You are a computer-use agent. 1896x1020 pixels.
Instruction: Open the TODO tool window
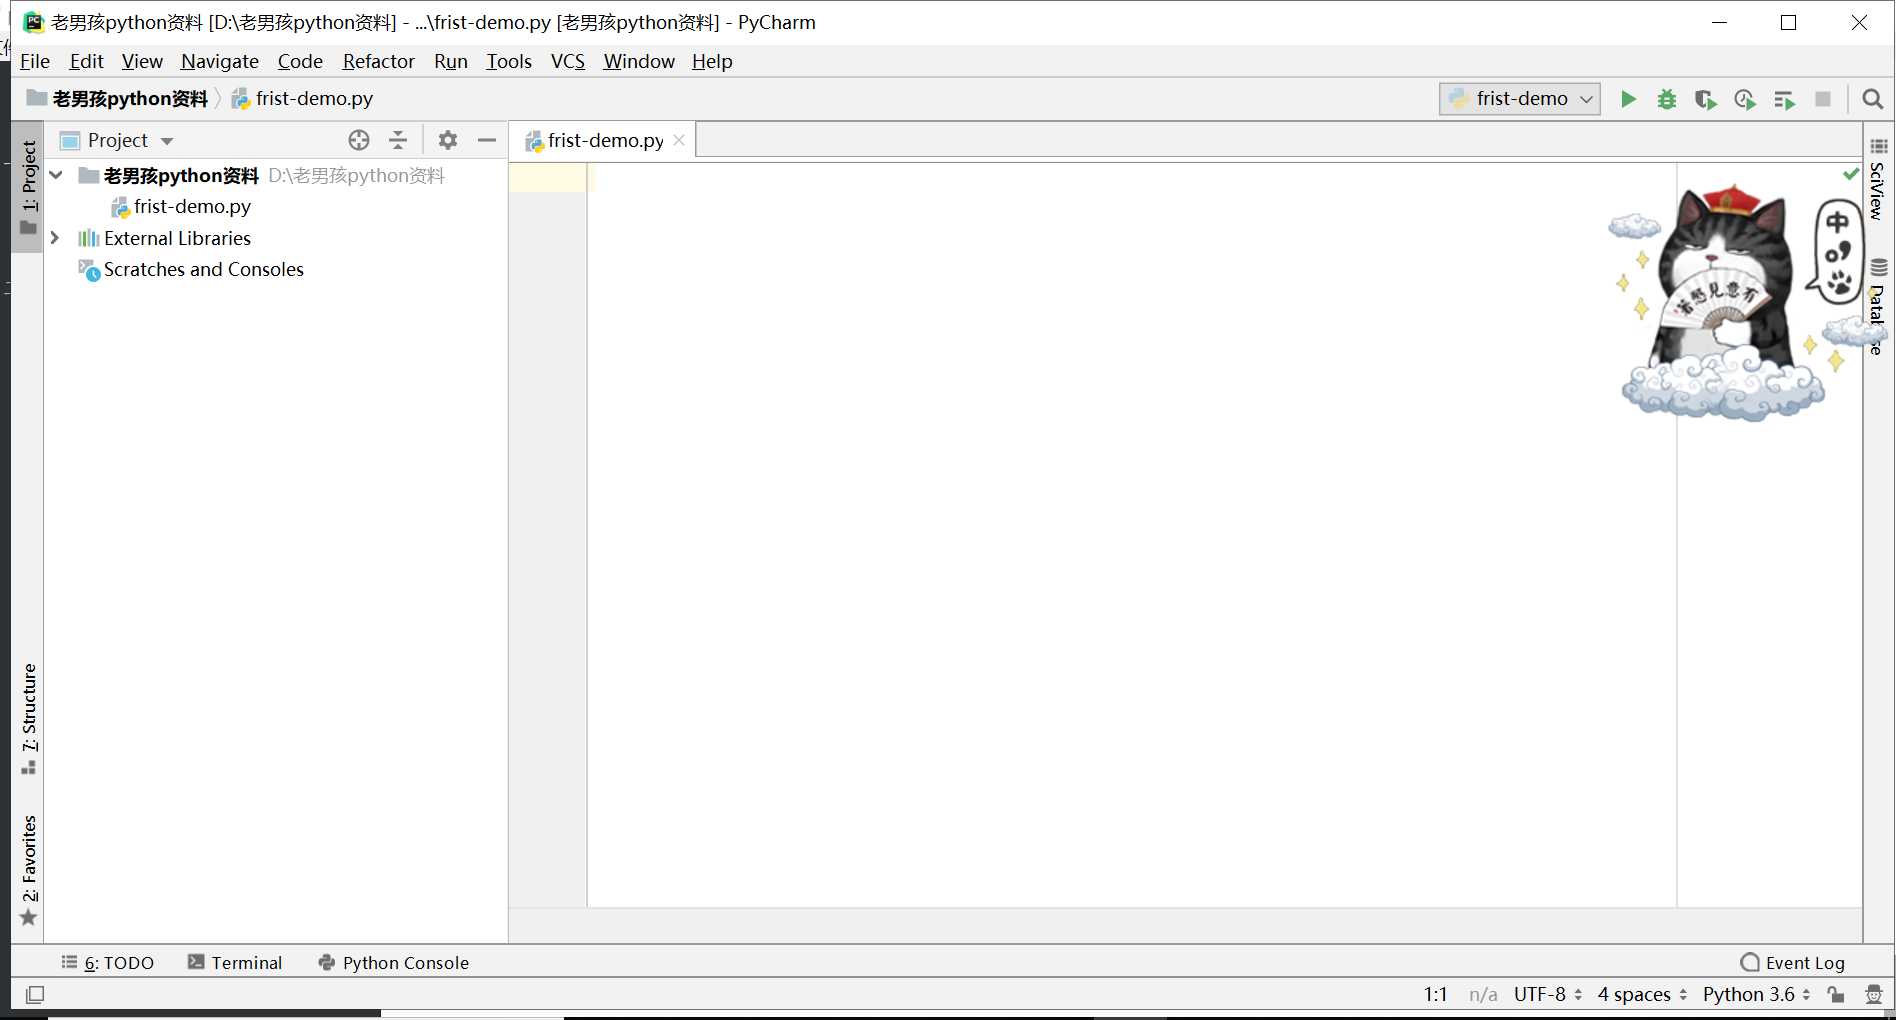pyautogui.click(x=108, y=962)
